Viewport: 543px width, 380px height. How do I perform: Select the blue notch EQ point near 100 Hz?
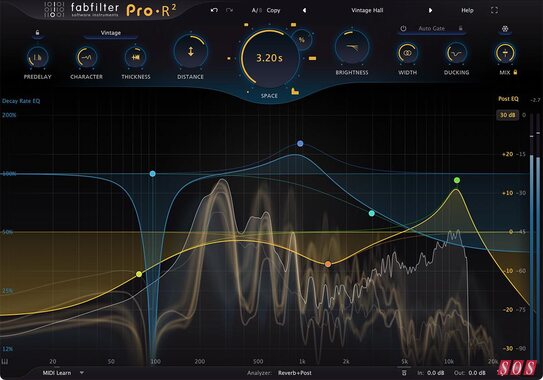click(152, 174)
